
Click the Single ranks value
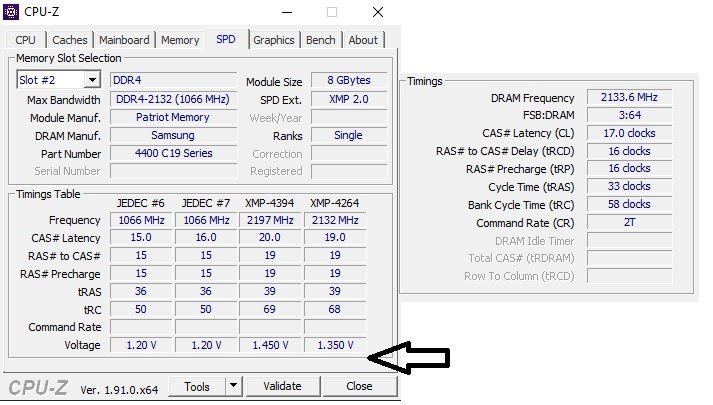click(349, 135)
